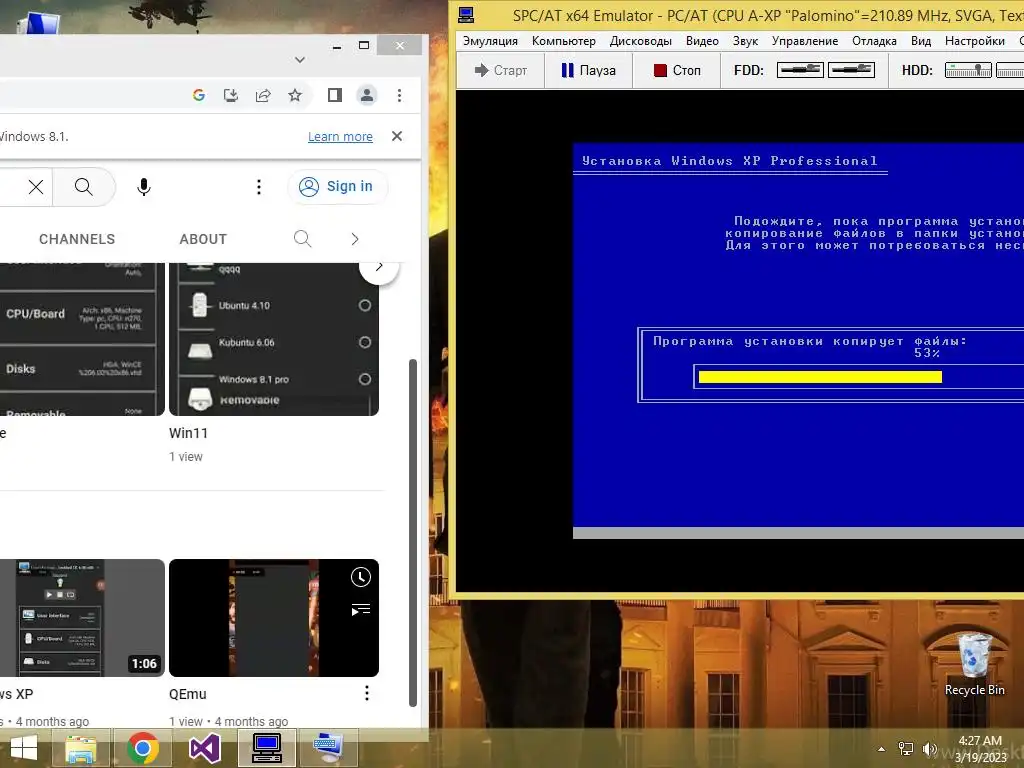Open the video thumbnail with 1:06 duration
The image size is (1024, 768).
pyautogui.click(x=82, y=618)
